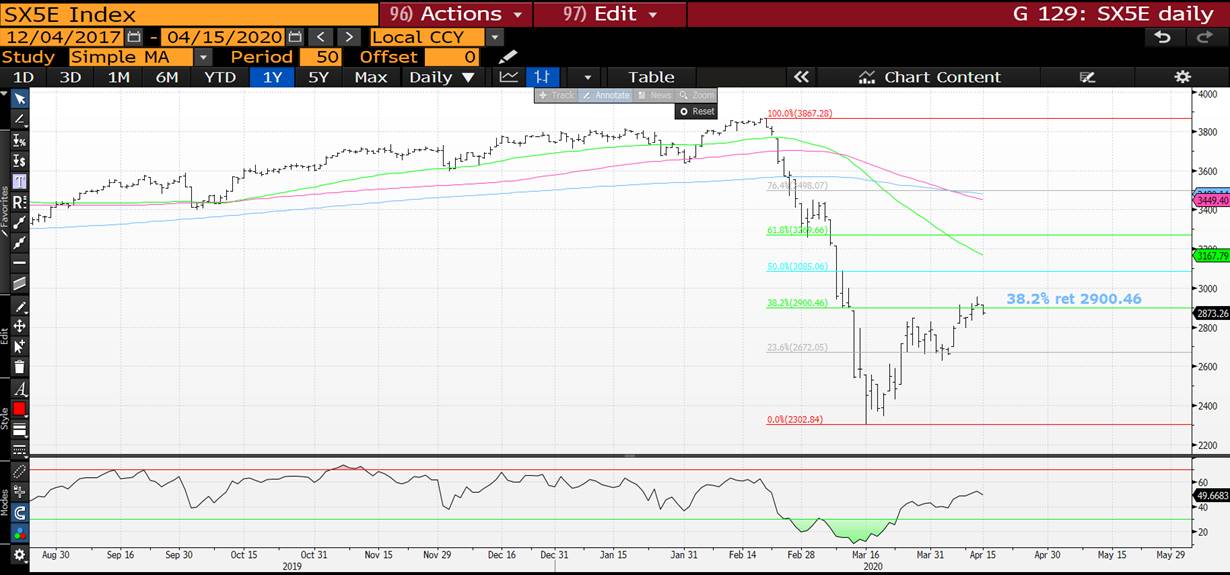This screenshot has width=1230, height=575.
Task: Select the arrow pointer tool in left toolbar
Action: click(x=19, y=98)
